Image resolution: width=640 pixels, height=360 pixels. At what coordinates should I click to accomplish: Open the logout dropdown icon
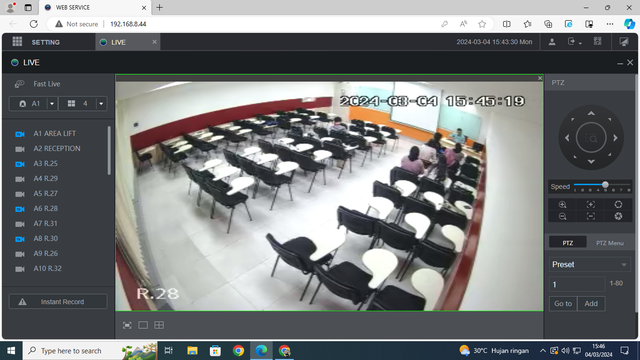coord(574,42)
